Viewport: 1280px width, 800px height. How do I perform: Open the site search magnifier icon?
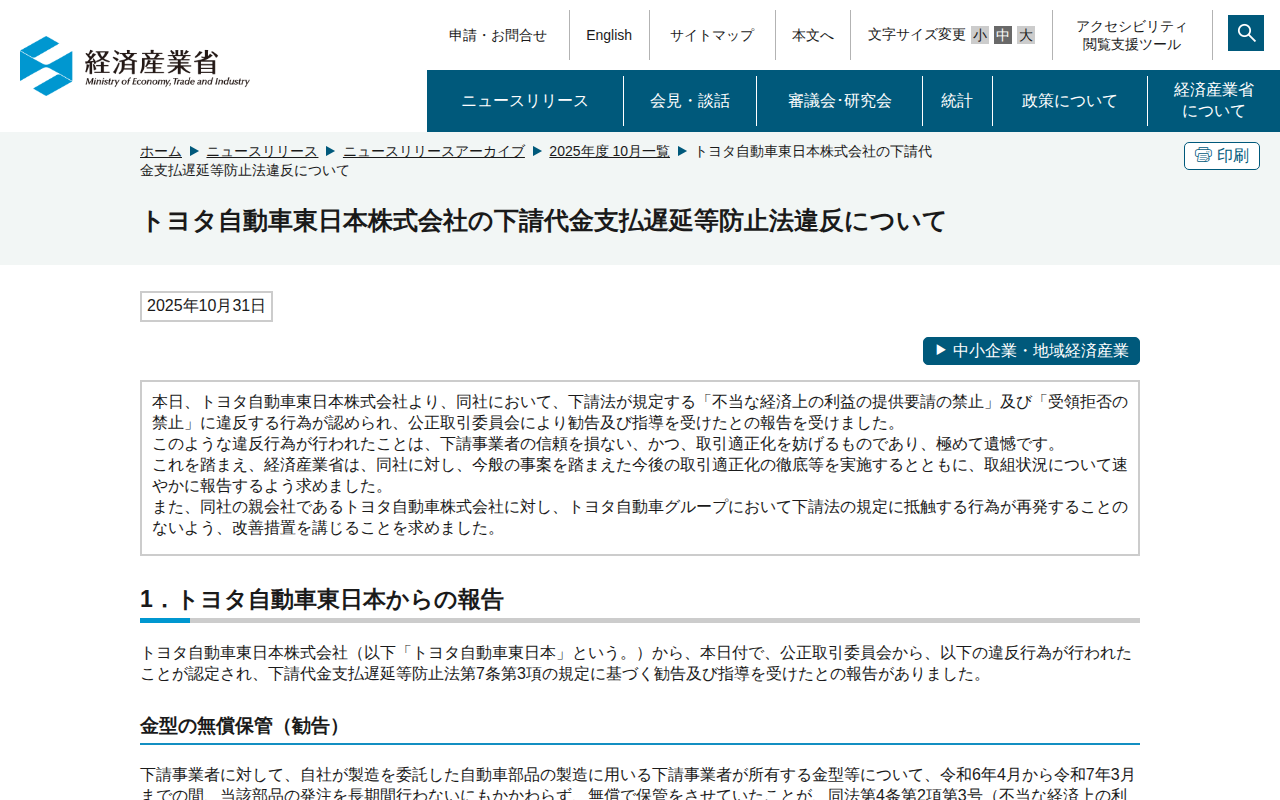(x=1246, y=33)
